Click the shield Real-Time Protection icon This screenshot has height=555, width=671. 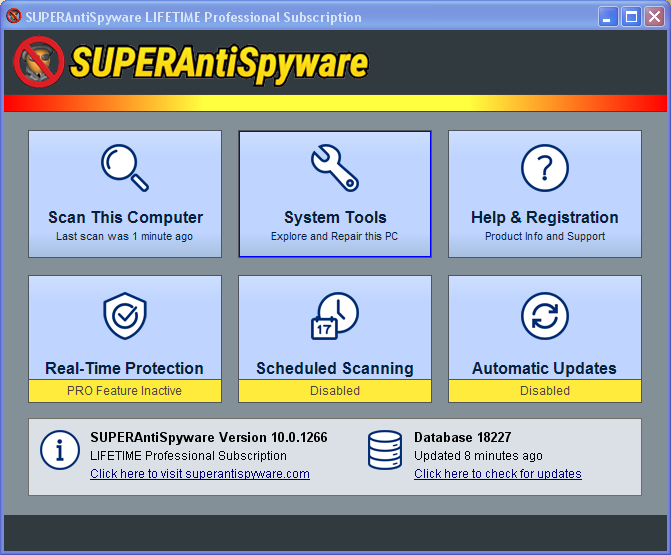pyautogui.click(x=125, y=316)
